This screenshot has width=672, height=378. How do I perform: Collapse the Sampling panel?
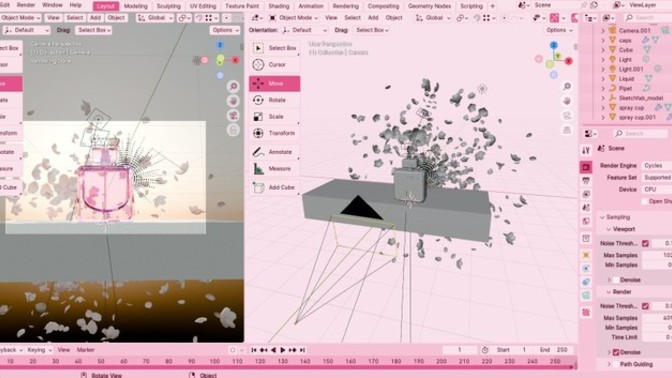[602, 217]
